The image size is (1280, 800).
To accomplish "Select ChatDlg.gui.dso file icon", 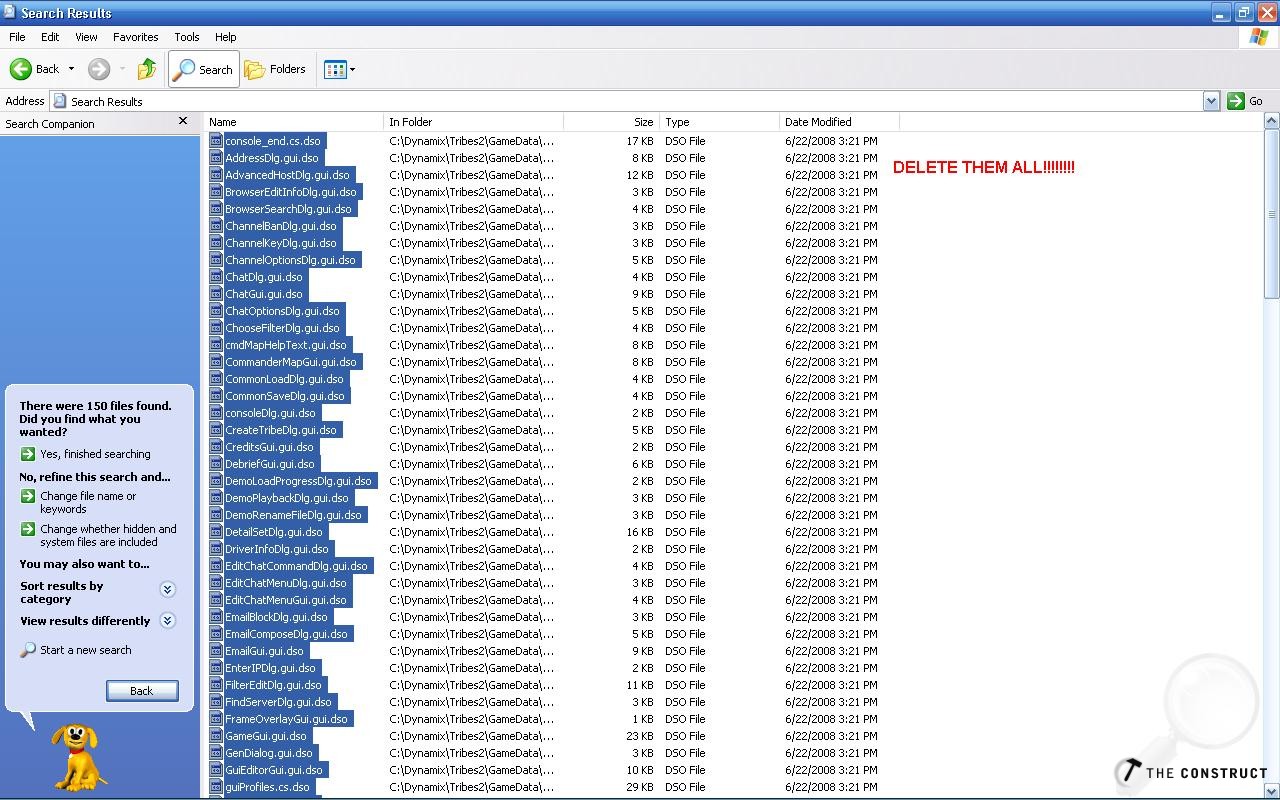I will coord(216,277).
